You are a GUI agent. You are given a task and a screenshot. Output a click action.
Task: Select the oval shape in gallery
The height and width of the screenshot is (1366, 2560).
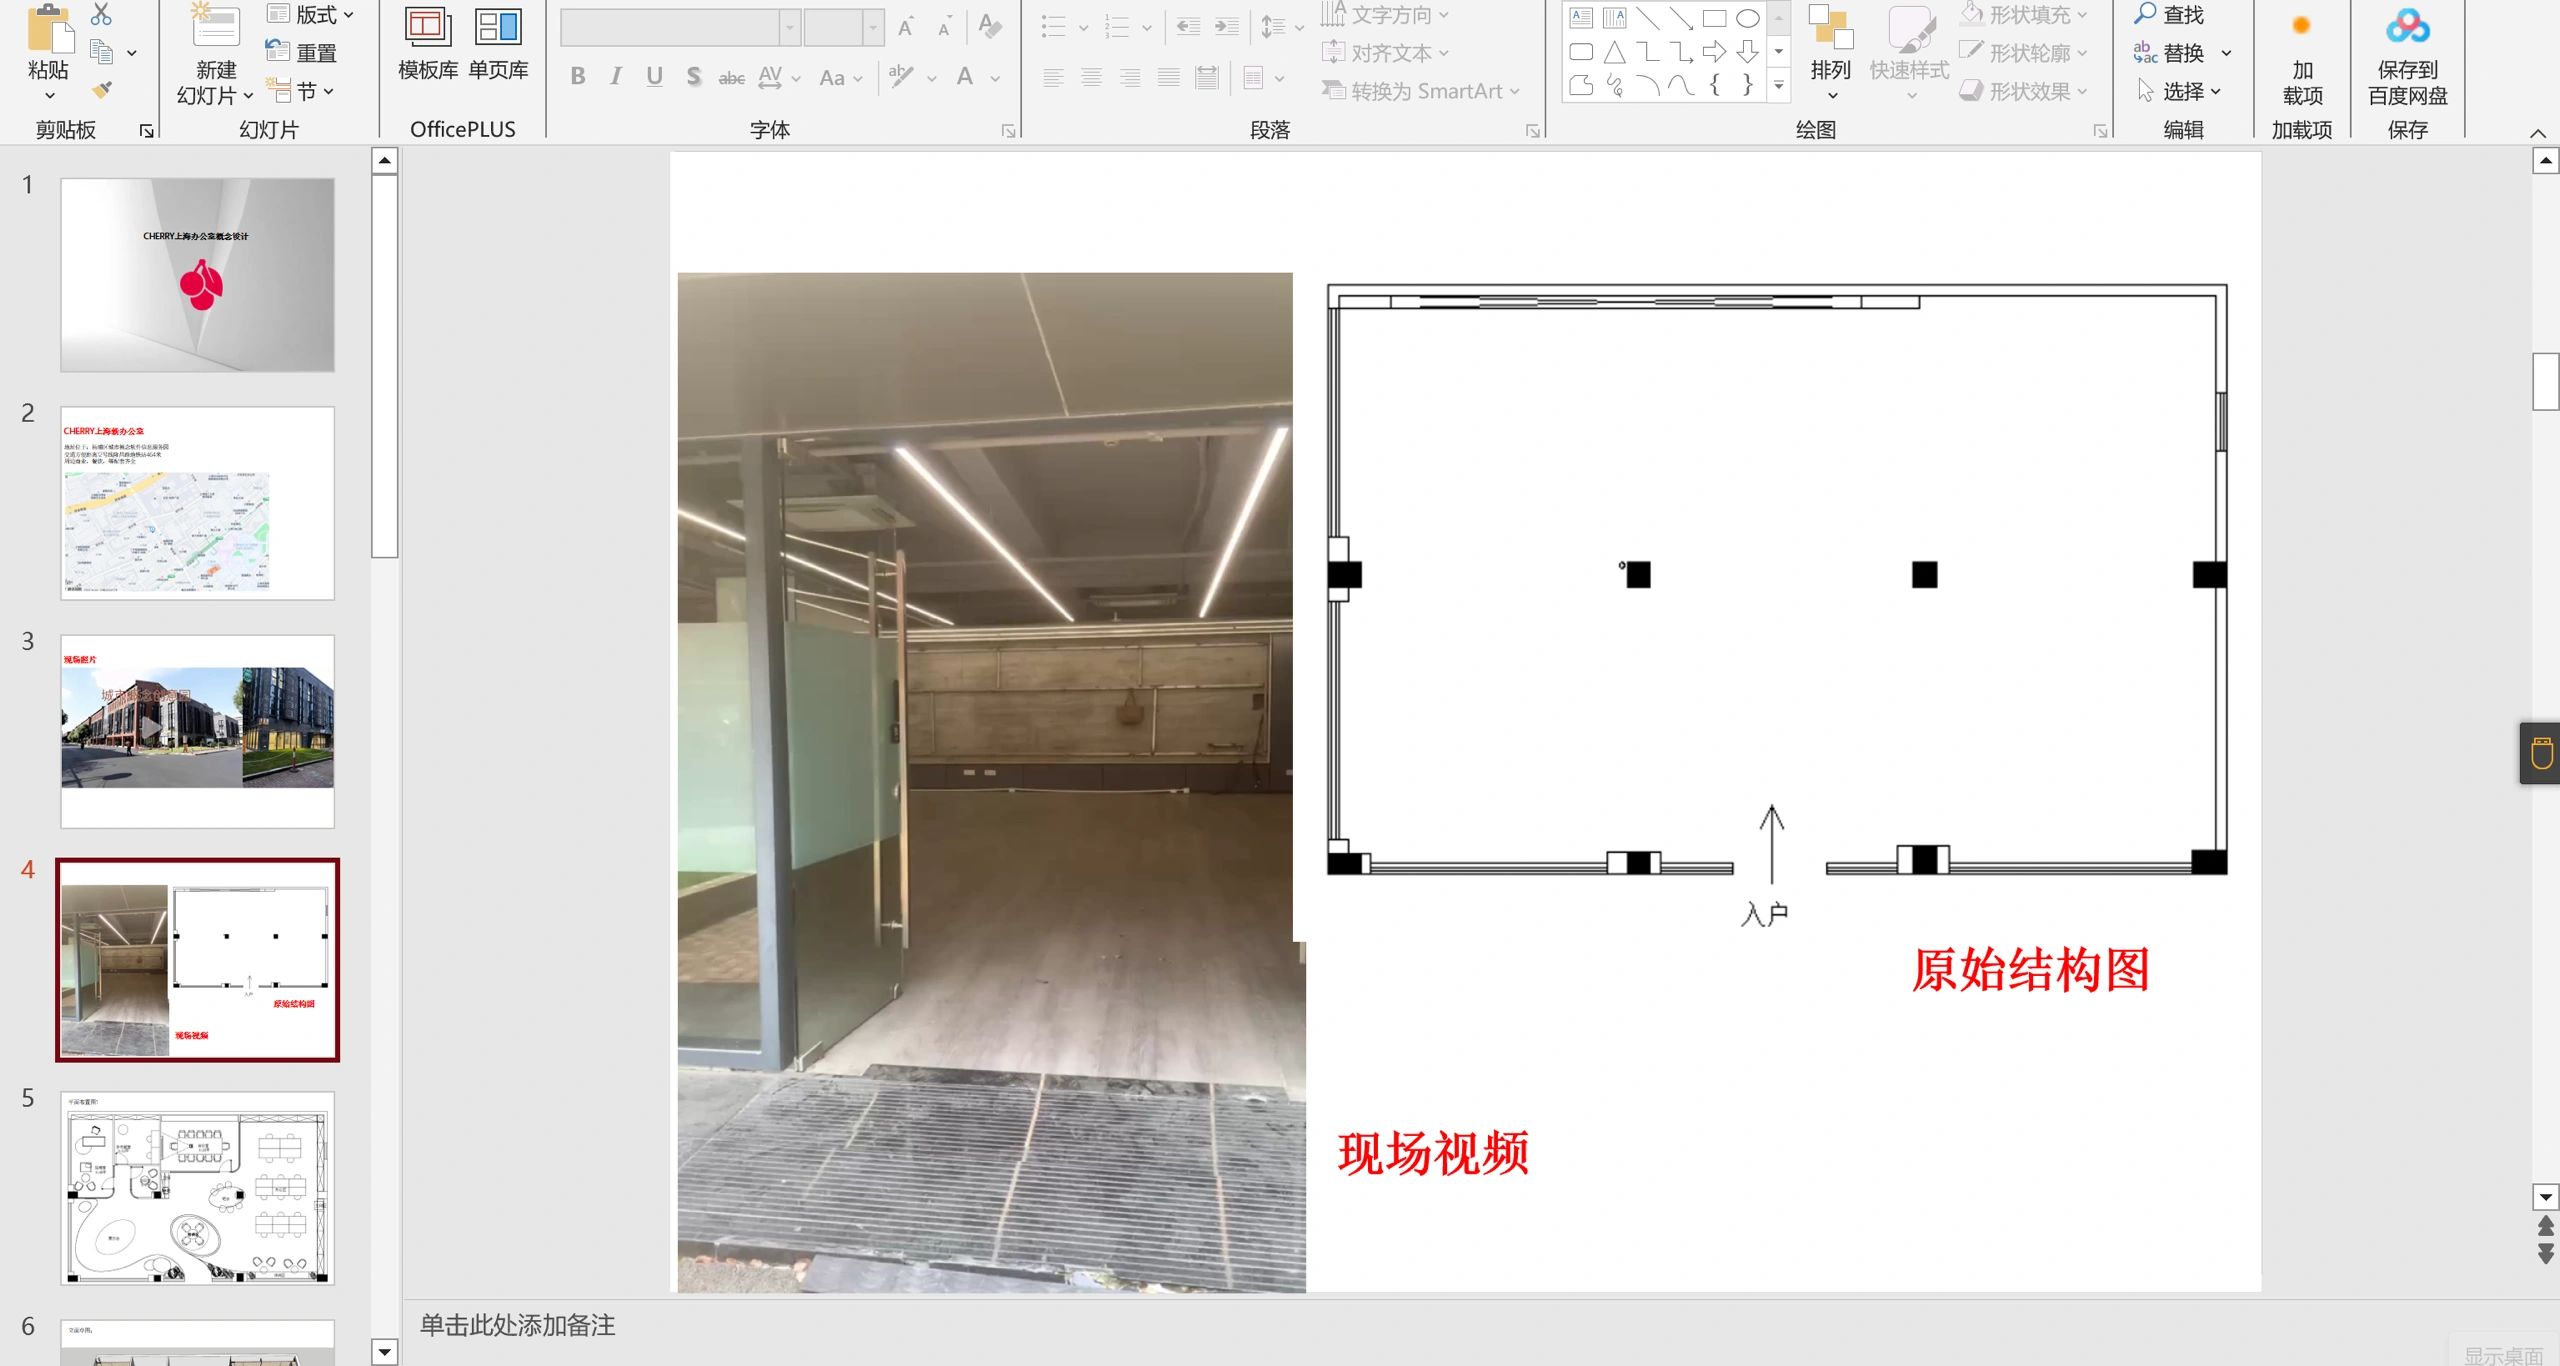pyautogui.click(x=1747, y=18)
